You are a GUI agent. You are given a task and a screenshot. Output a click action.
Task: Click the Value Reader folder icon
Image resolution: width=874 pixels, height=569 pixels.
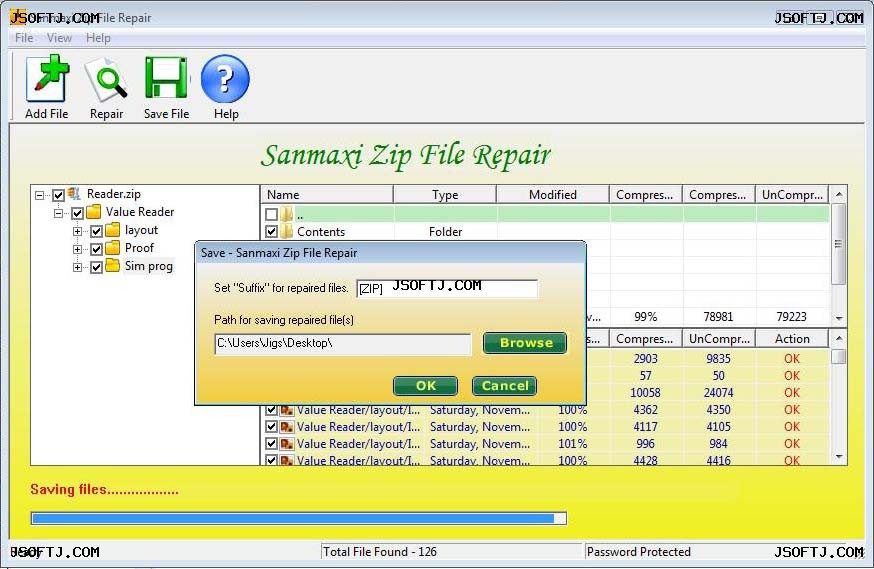pyautogui.click(x=94, y=212)
